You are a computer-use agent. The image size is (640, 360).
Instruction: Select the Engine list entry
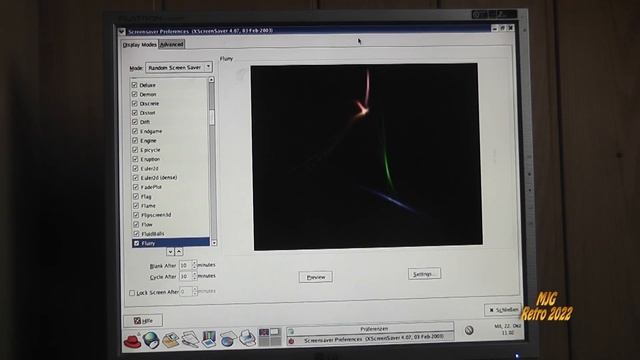148,140
